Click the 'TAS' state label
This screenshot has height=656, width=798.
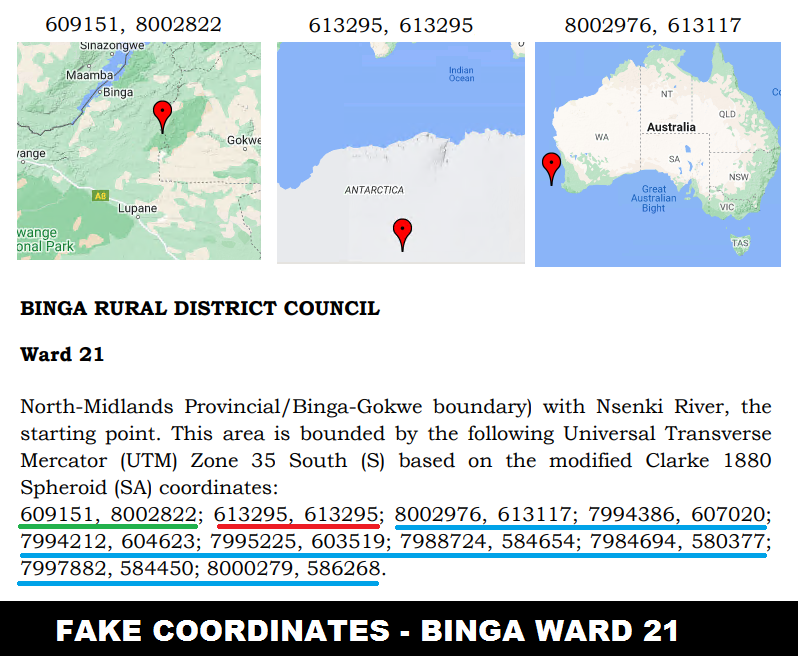pyautogui.click(x=740, y=243)
